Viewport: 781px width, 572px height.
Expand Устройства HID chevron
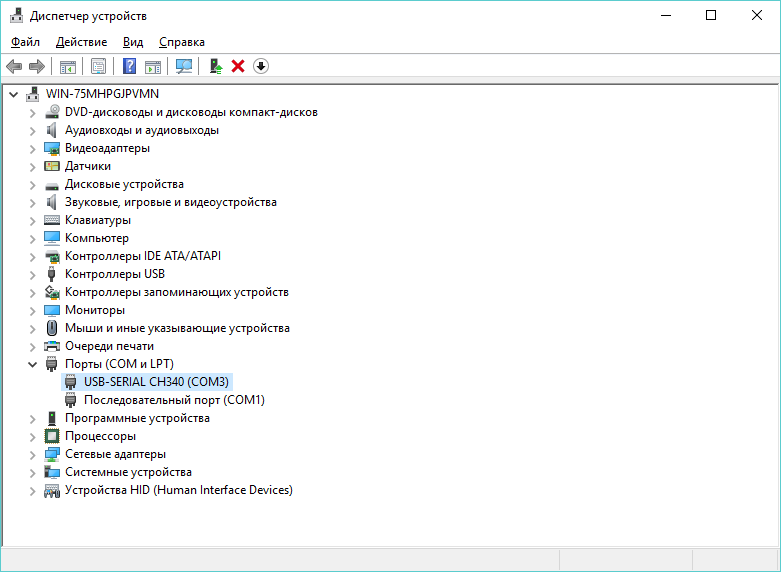[x=32, y=490]
